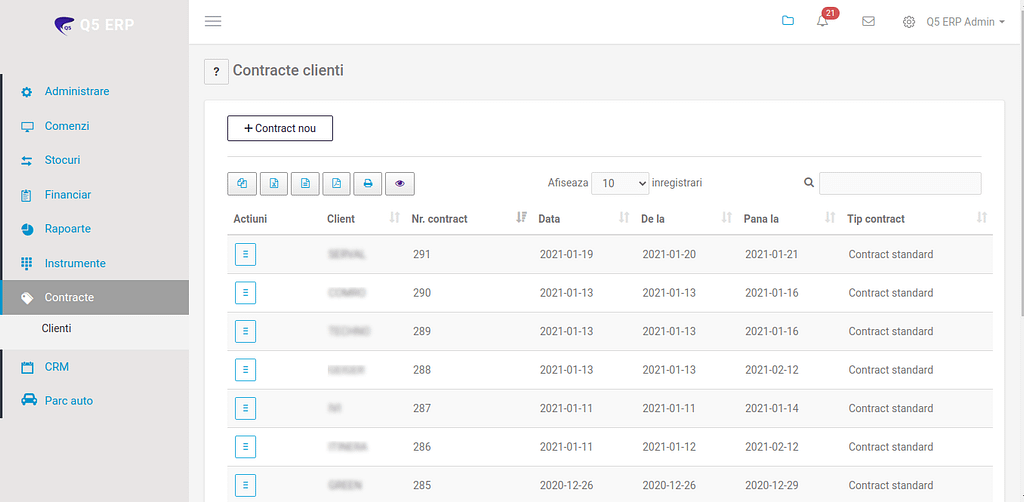
Task: Open actions menu for contract 290
Action: coord(246,293)
